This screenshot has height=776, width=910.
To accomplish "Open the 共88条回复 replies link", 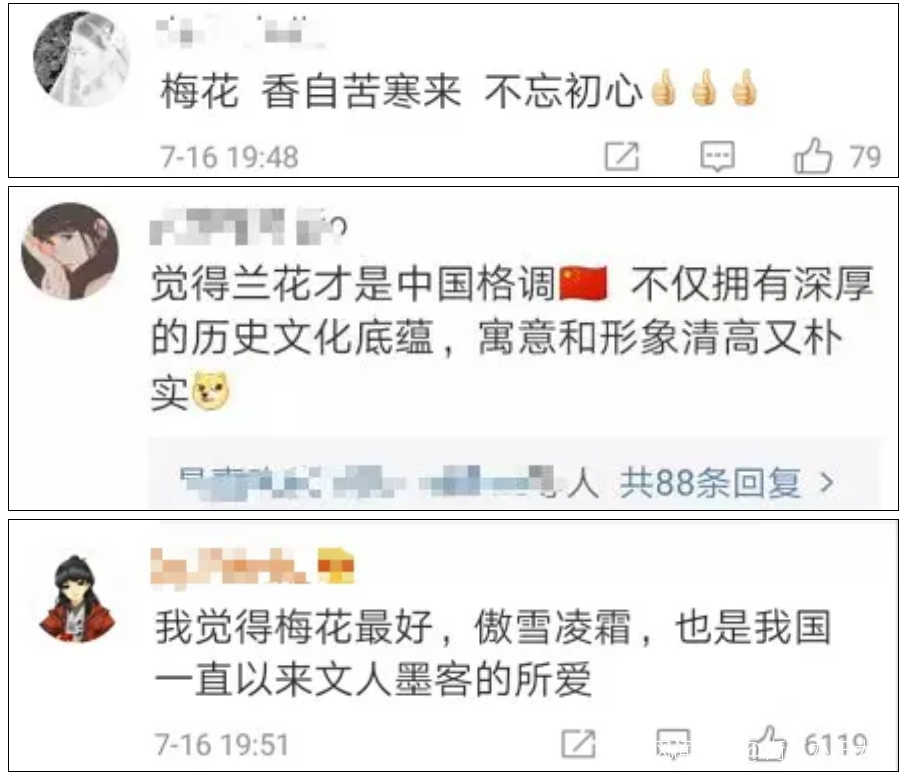I will [x=710, y=482].
